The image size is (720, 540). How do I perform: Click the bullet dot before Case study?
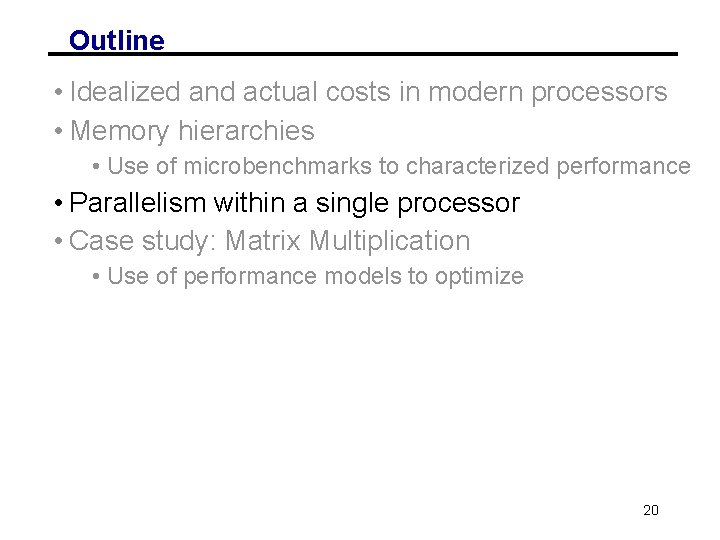click(58, 241)
